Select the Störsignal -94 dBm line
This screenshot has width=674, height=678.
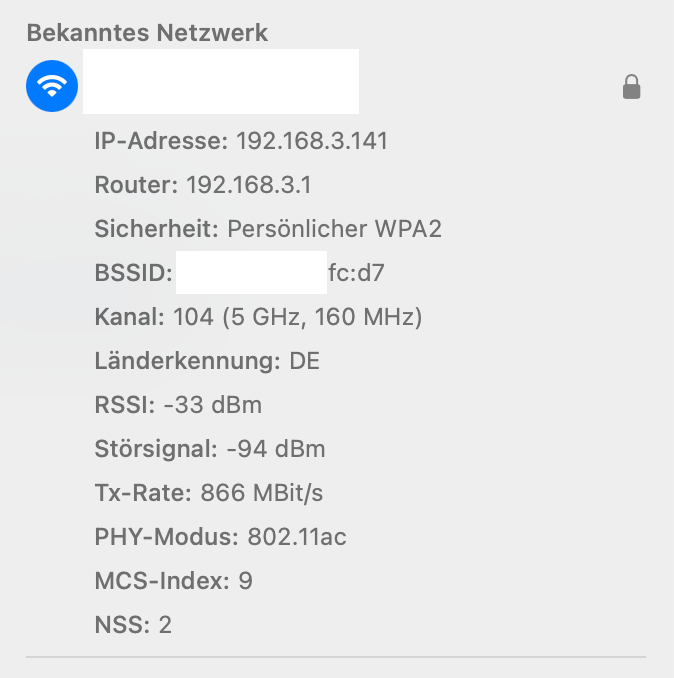[210, 449]
